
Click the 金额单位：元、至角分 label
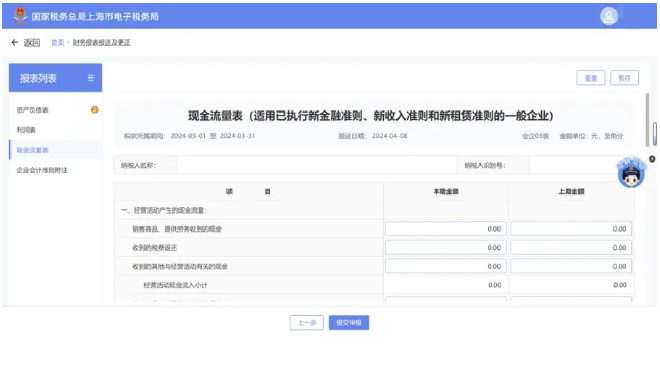(x=591, y=136)
